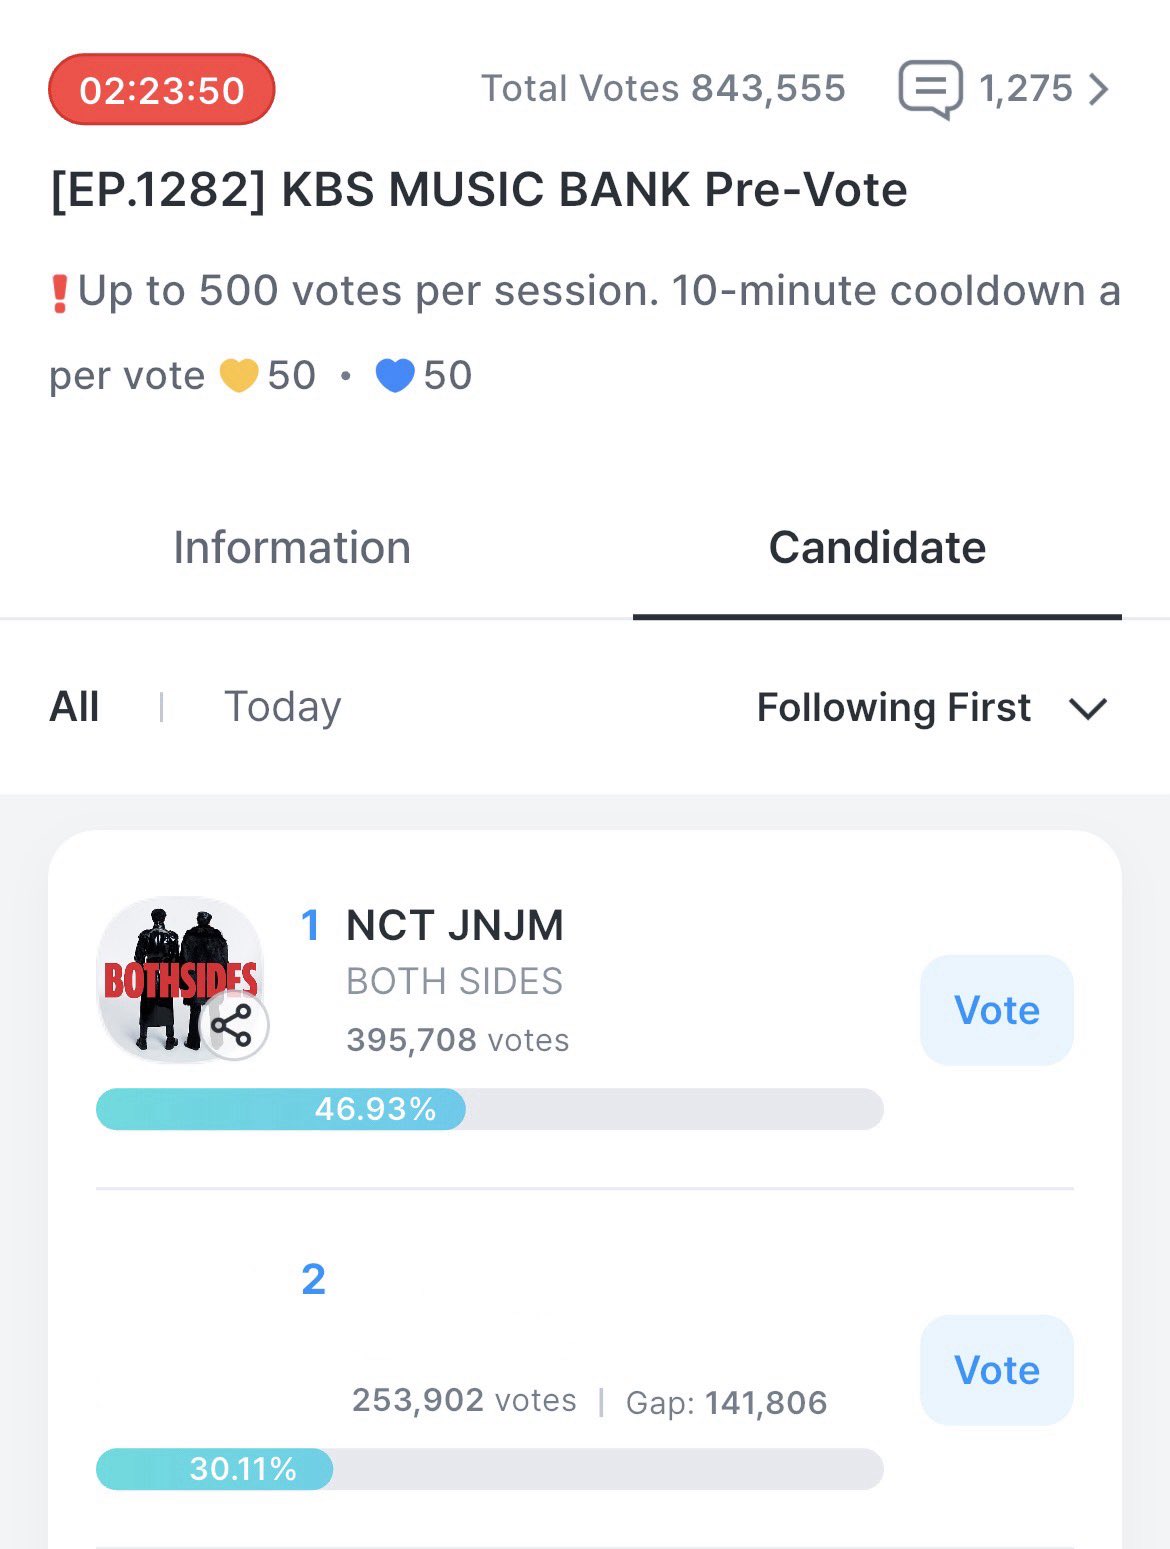Open the NCT JNJM candidate name
Image resolution: width=1170 pixels, height=1549 pixels.
click(x=454, y=926)
